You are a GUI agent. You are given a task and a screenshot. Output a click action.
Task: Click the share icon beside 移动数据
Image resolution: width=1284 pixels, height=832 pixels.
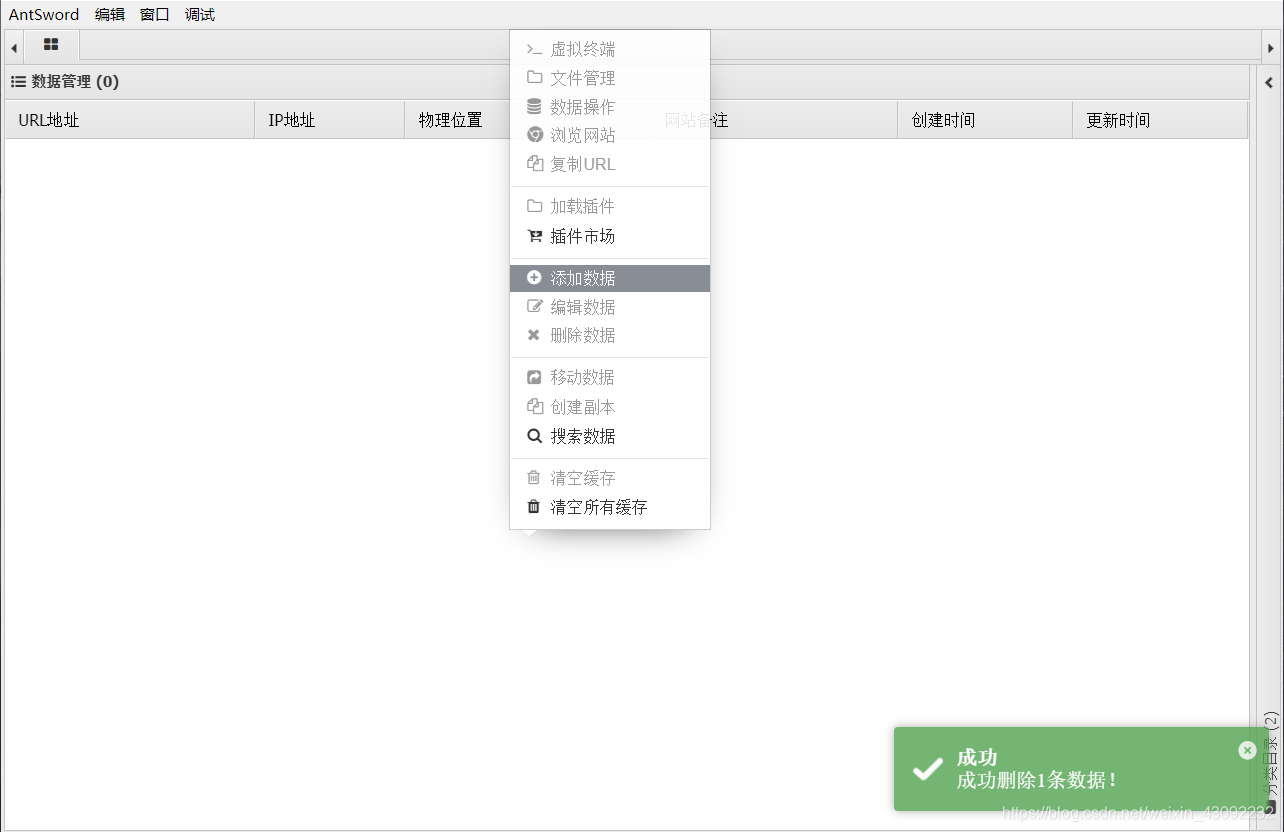(x=534, y=377)
